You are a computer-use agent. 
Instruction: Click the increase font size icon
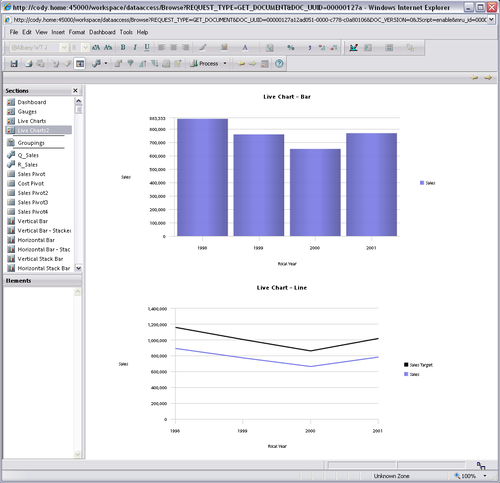[x=96, y=47]
